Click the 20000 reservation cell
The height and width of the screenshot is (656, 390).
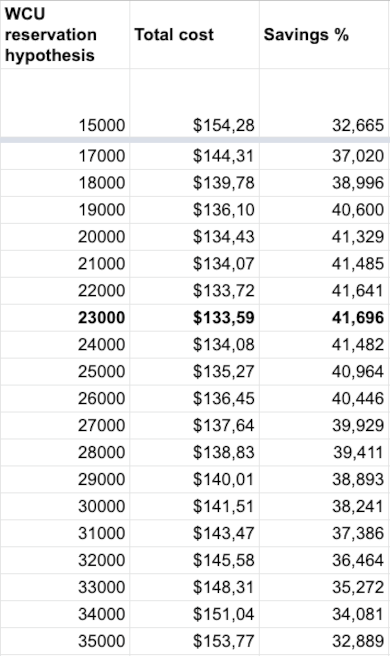tap(65, 237)
